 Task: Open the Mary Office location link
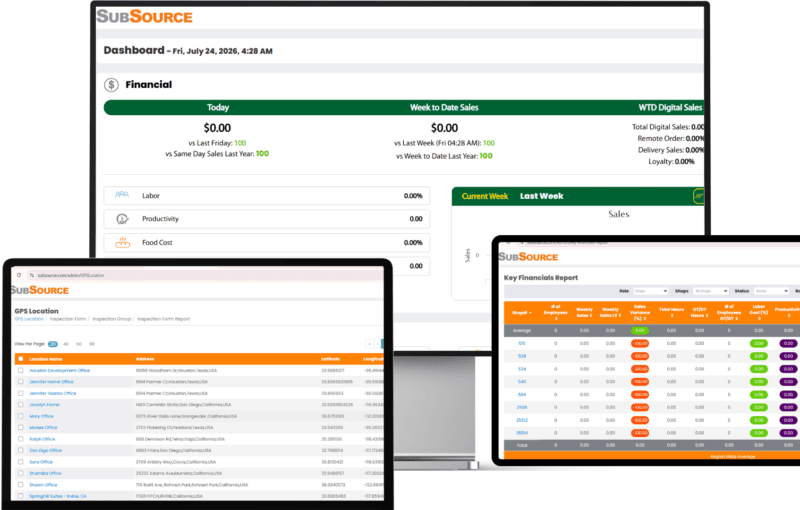(x=41, y=416)
